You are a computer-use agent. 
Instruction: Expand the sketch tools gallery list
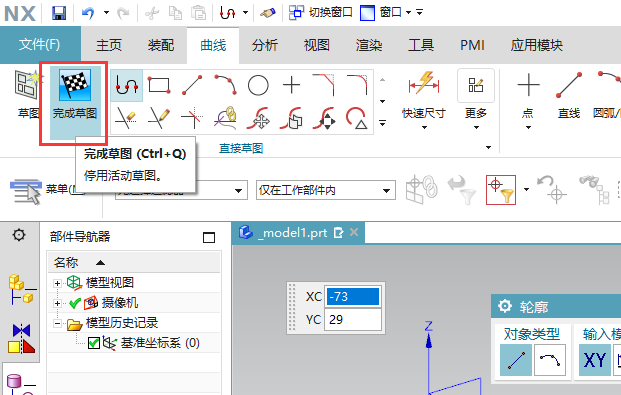382,123
